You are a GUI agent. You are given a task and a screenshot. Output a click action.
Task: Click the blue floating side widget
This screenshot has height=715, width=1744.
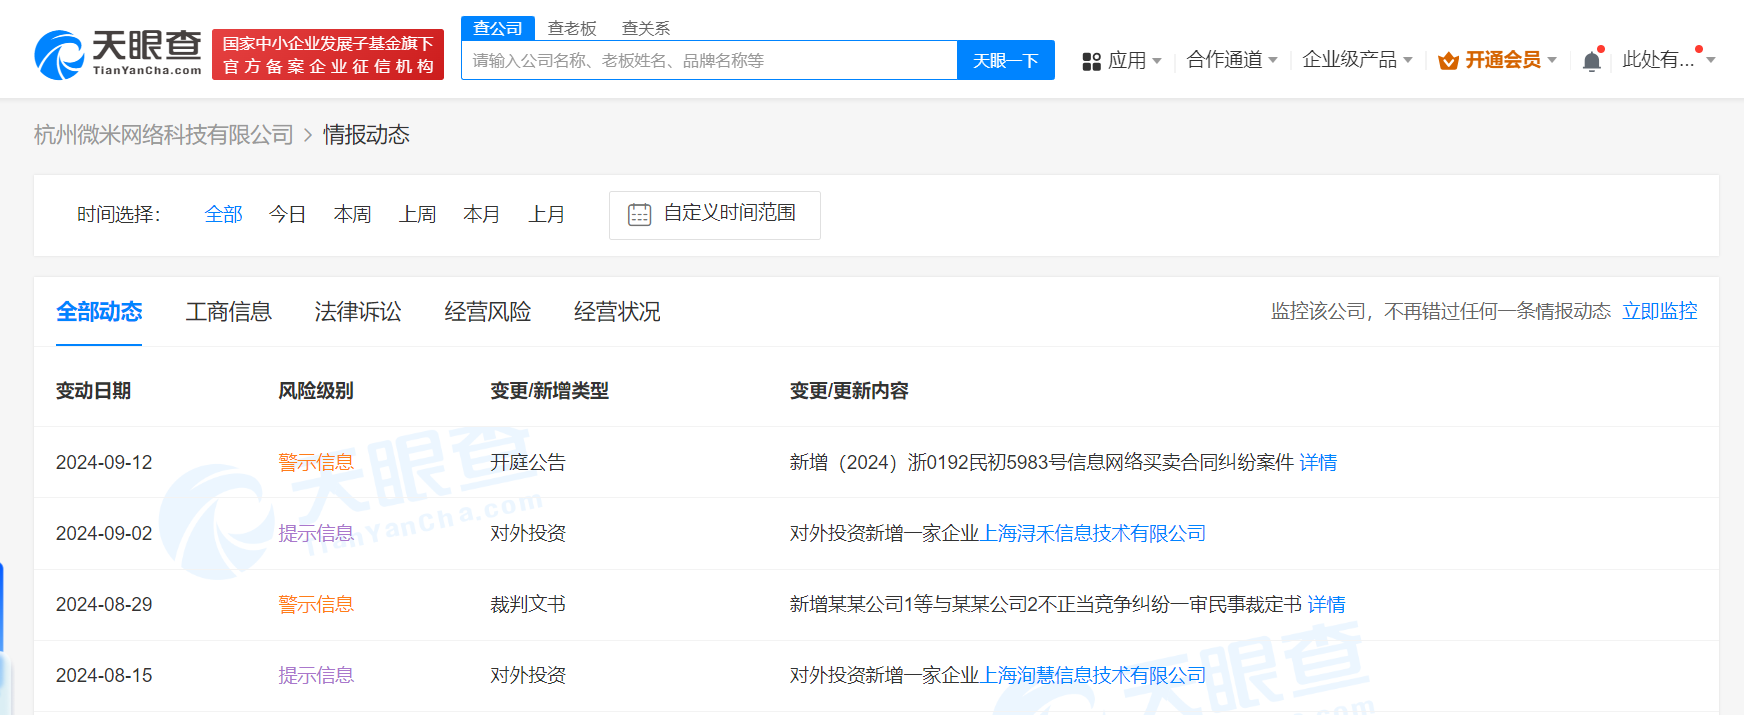4,638
